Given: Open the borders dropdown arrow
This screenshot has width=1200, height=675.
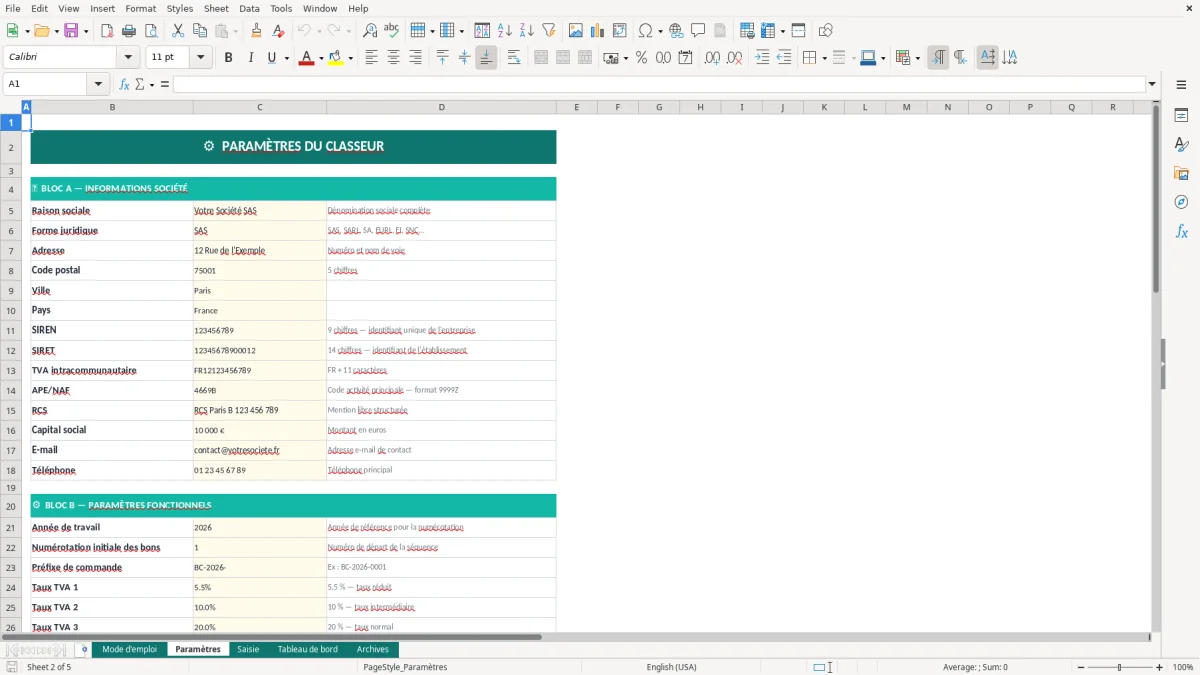Looking at the screenshot, I should (823, 58).
